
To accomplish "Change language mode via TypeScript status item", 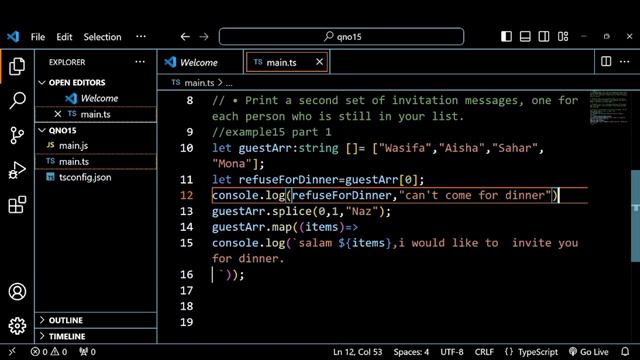I will (x=538, y=352).
